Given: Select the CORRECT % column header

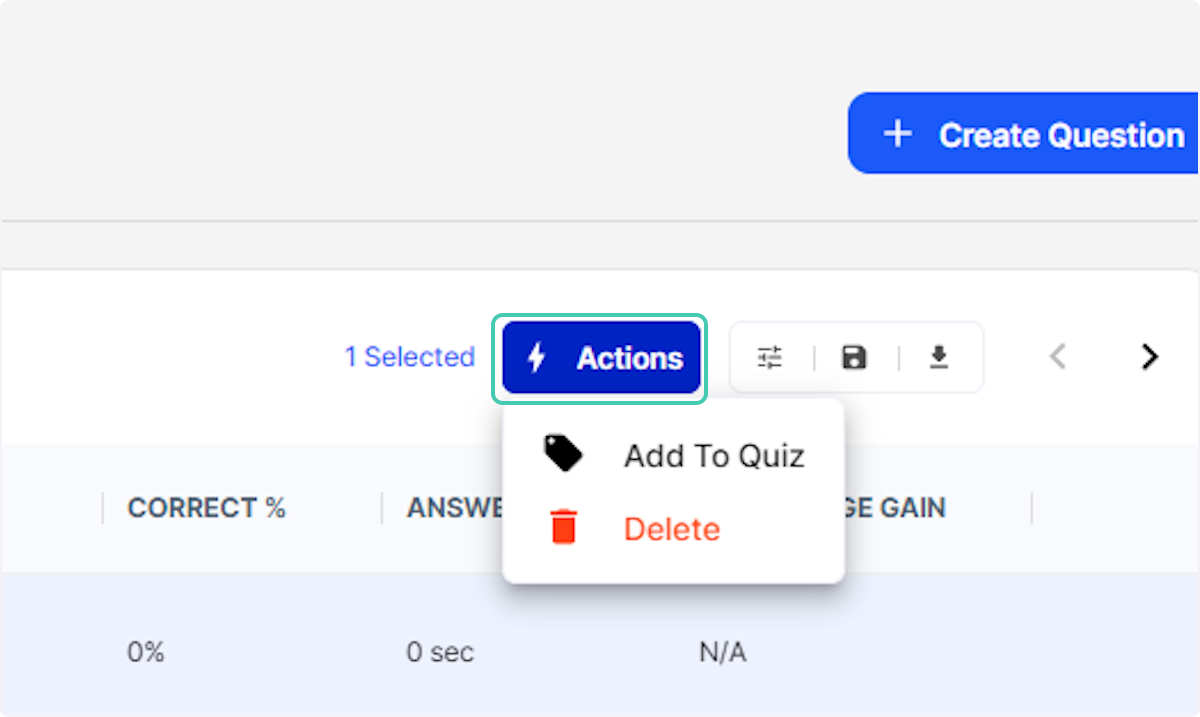Looking at the screenshot, I should tap(205, 508).
